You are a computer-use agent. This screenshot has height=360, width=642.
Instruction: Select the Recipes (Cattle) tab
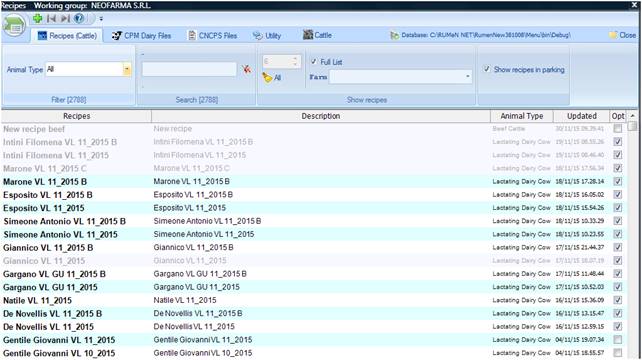(x=67, y=36)
